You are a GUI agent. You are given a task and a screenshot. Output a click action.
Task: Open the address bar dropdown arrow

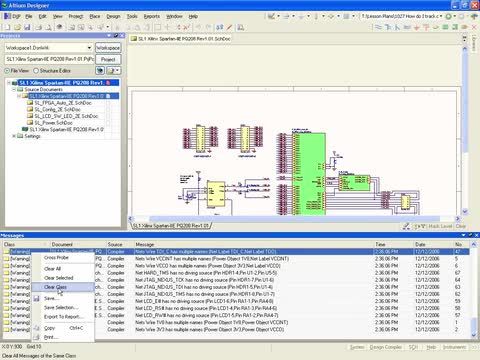click(441, 16)
